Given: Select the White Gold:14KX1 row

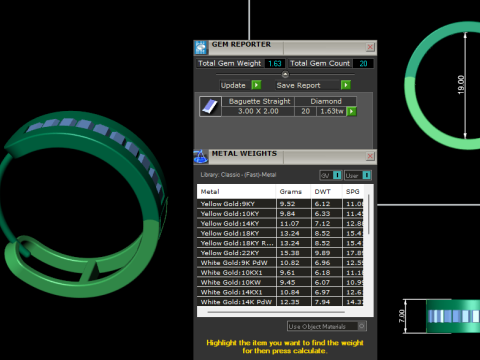Looking at the screenshot, I should [280, 292].
